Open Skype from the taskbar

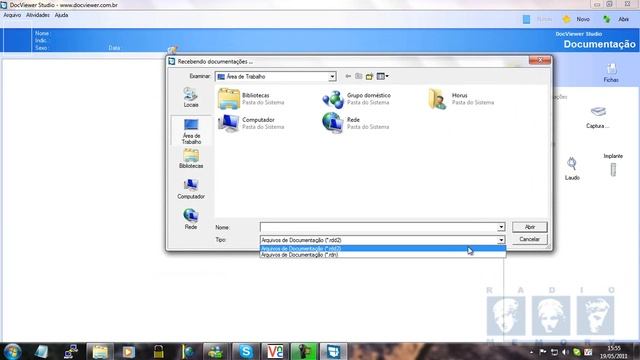[x=246, y=351]
